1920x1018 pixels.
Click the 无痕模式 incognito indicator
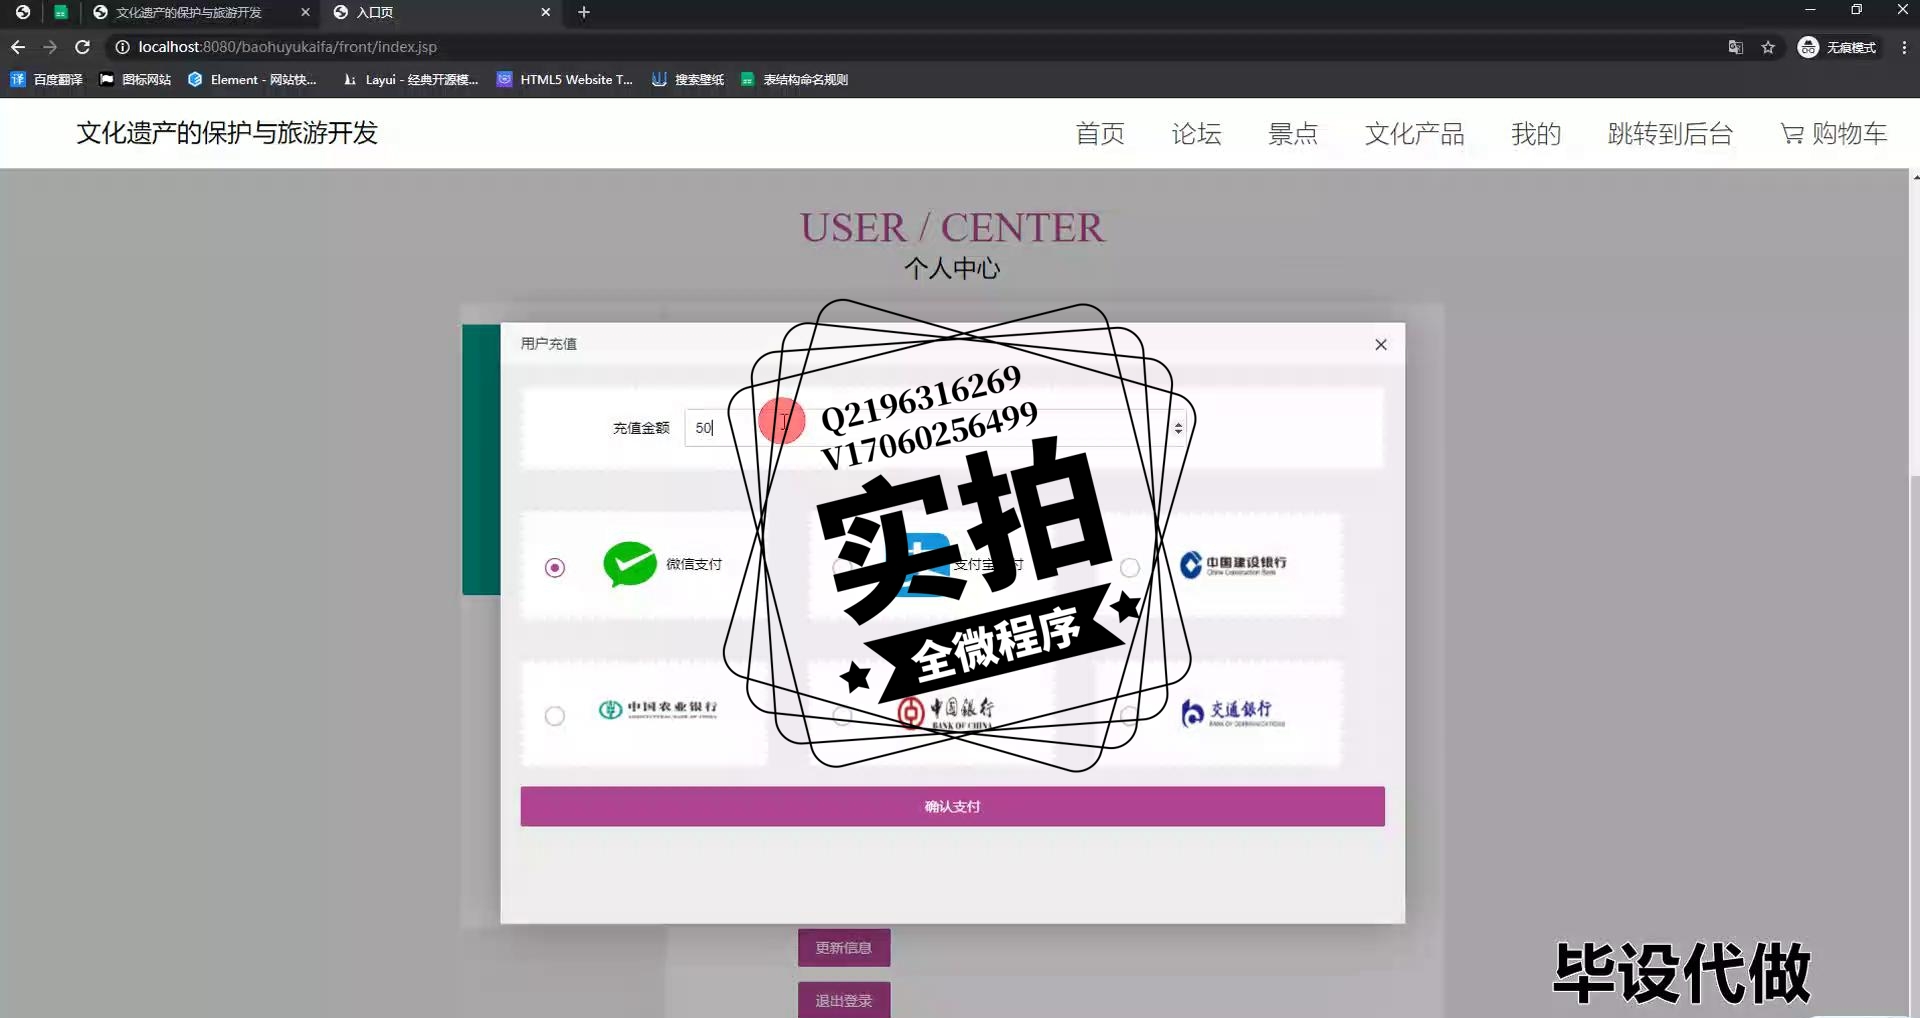tap(1838, 47)
